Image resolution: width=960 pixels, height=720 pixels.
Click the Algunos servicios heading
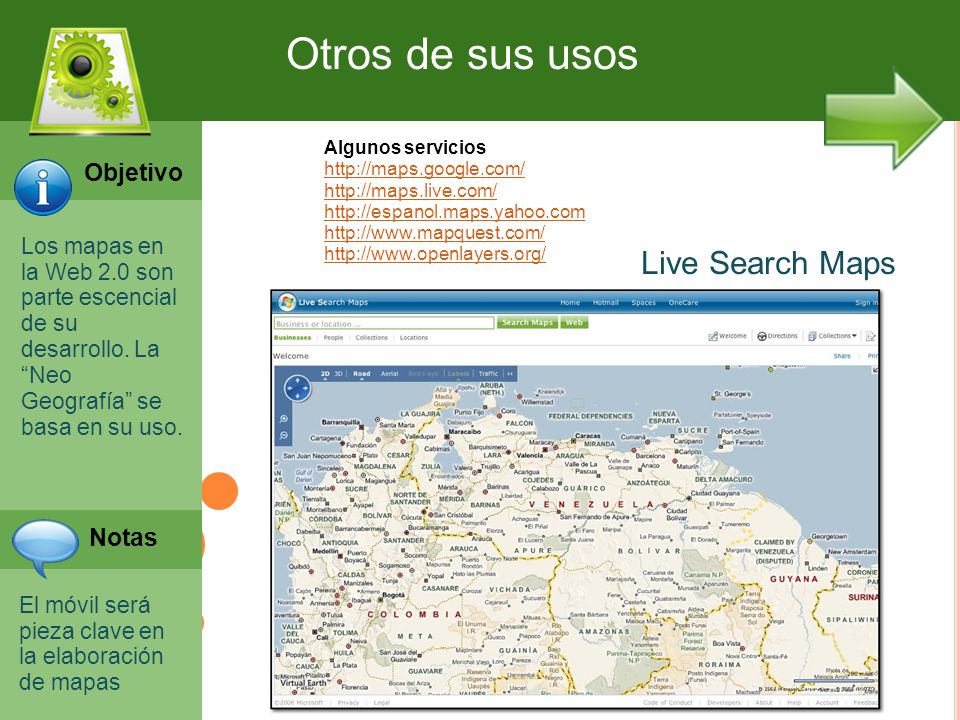click(x=405, y=147)
